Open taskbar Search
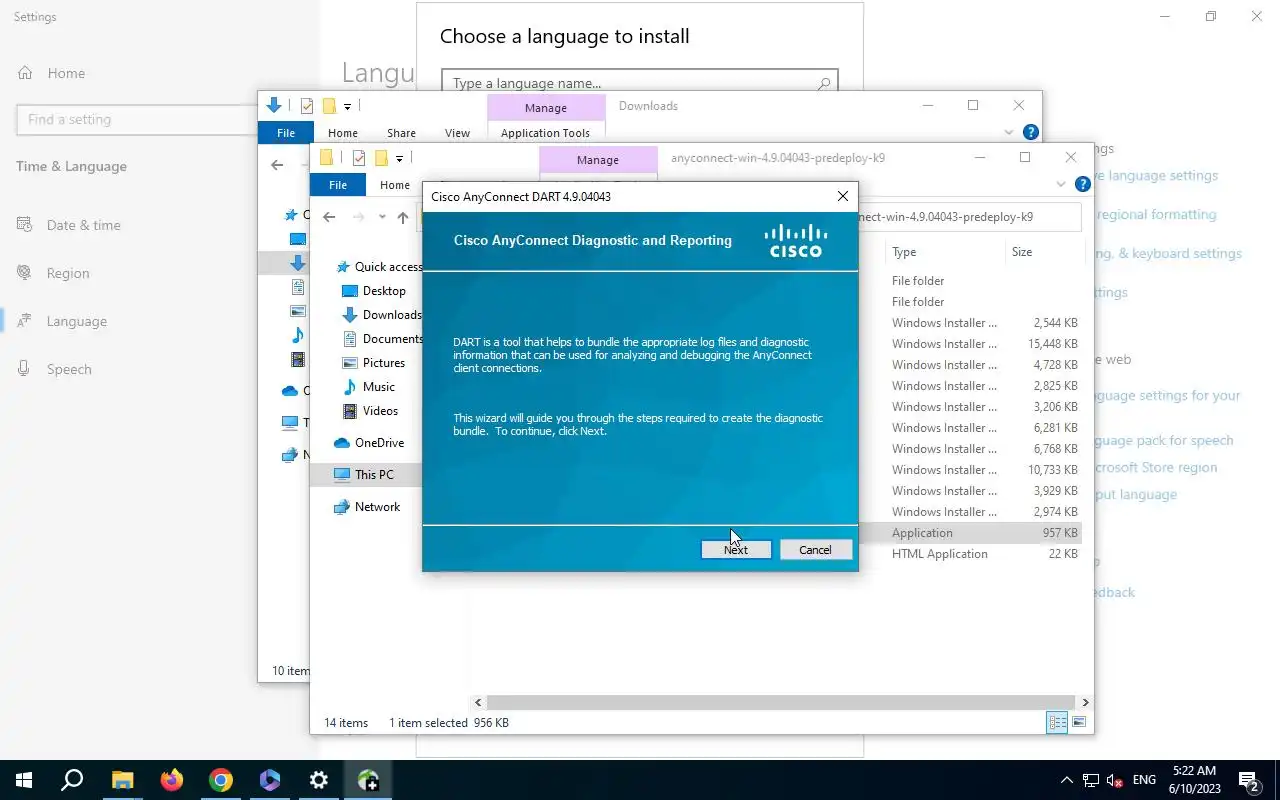 click(72, 780)
